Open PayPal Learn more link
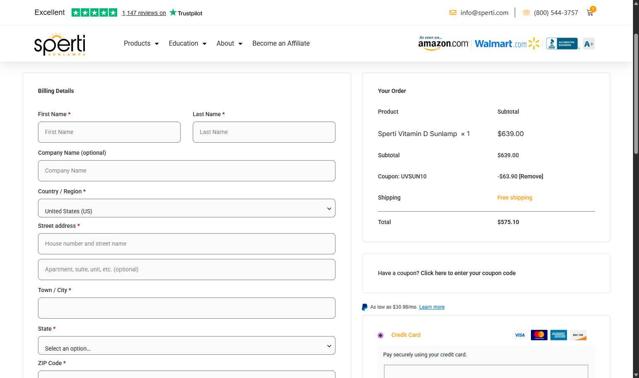 [432, 307]
